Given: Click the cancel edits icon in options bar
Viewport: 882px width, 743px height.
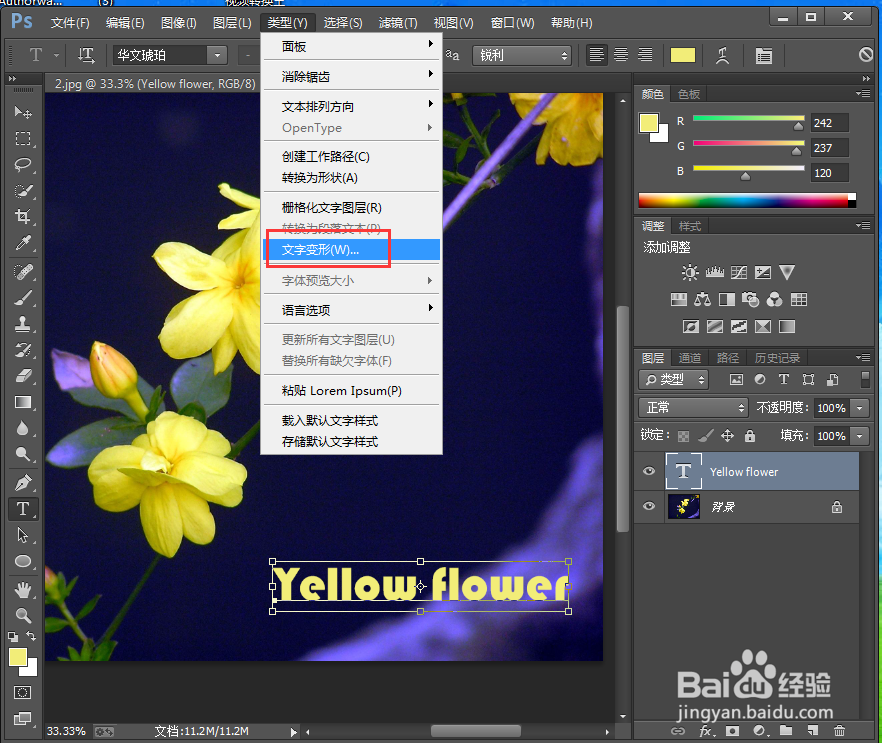Looking at the screenshot, I should coord(866,55).
